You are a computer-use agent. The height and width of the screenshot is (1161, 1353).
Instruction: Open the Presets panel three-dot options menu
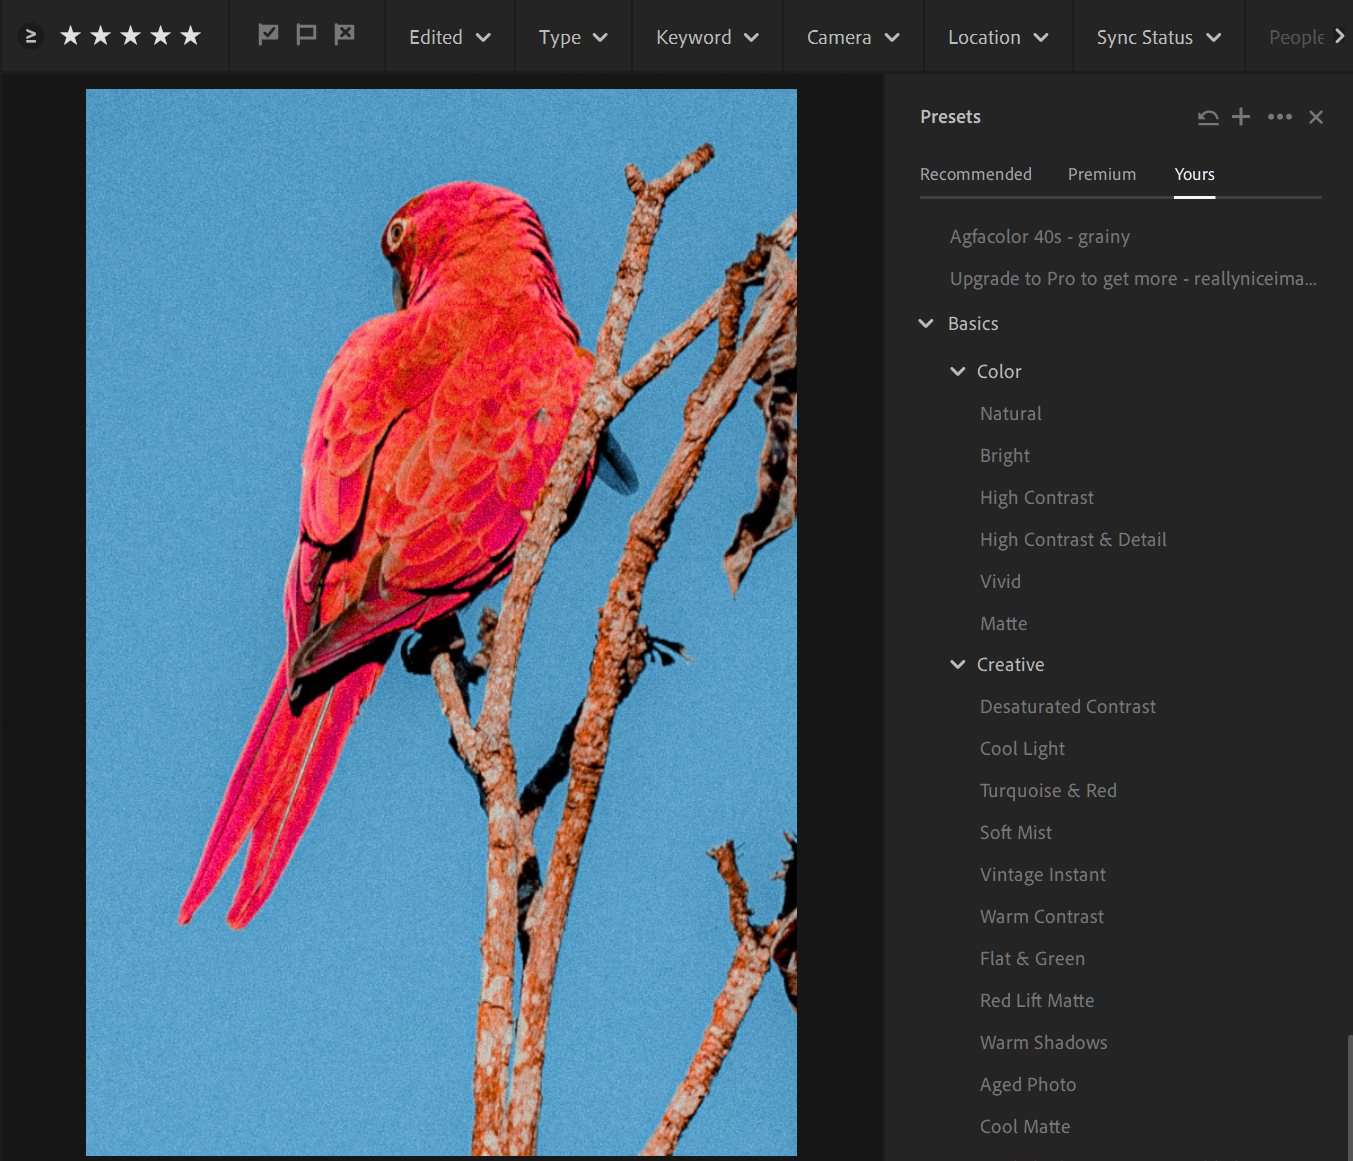click(1280, 117)
